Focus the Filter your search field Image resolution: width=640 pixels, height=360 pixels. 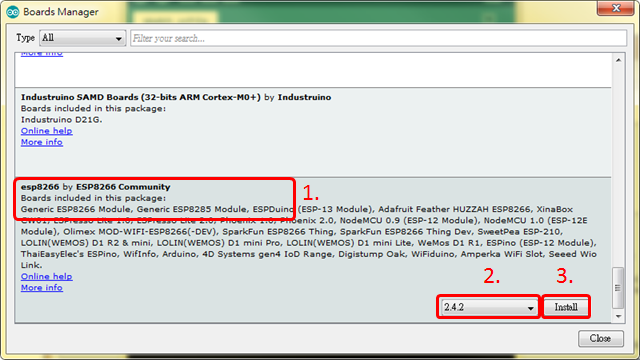378,38
